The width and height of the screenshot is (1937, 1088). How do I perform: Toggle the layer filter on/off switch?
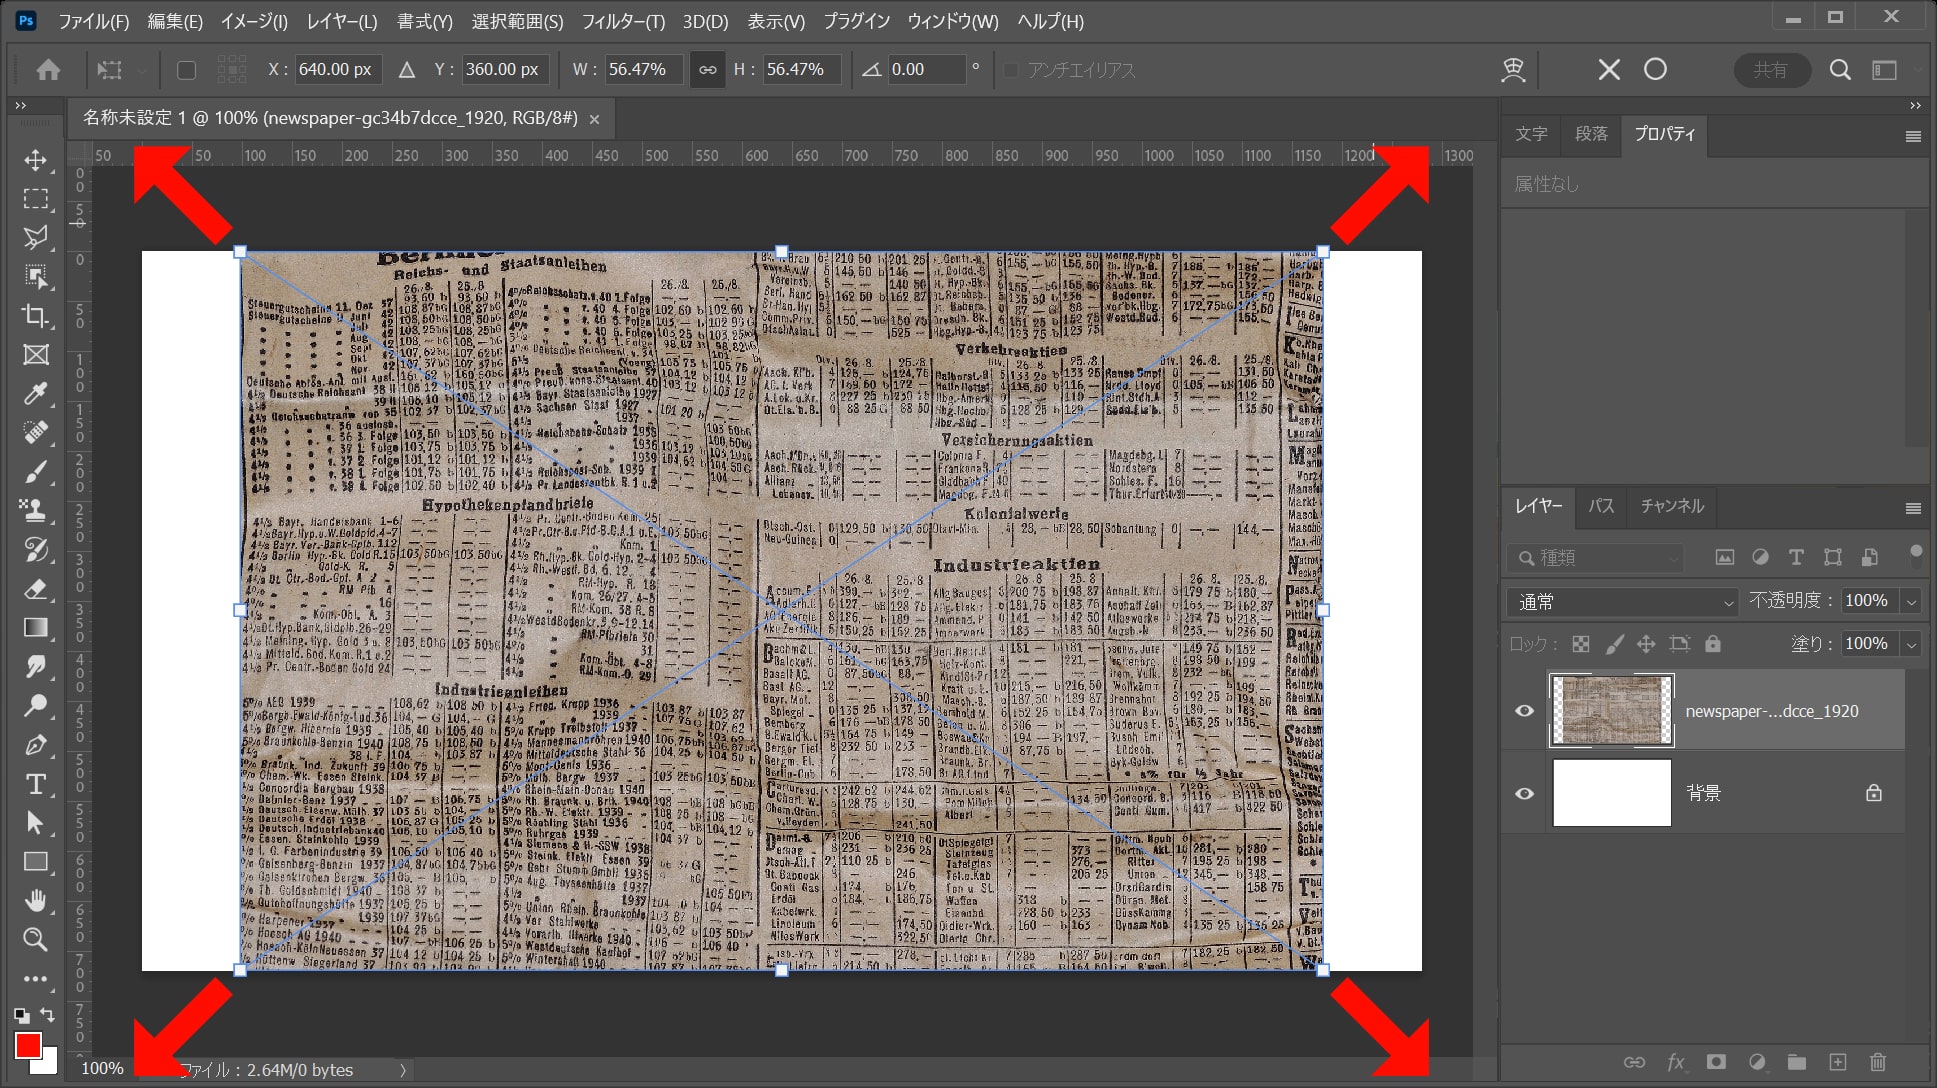(1915, 556)
